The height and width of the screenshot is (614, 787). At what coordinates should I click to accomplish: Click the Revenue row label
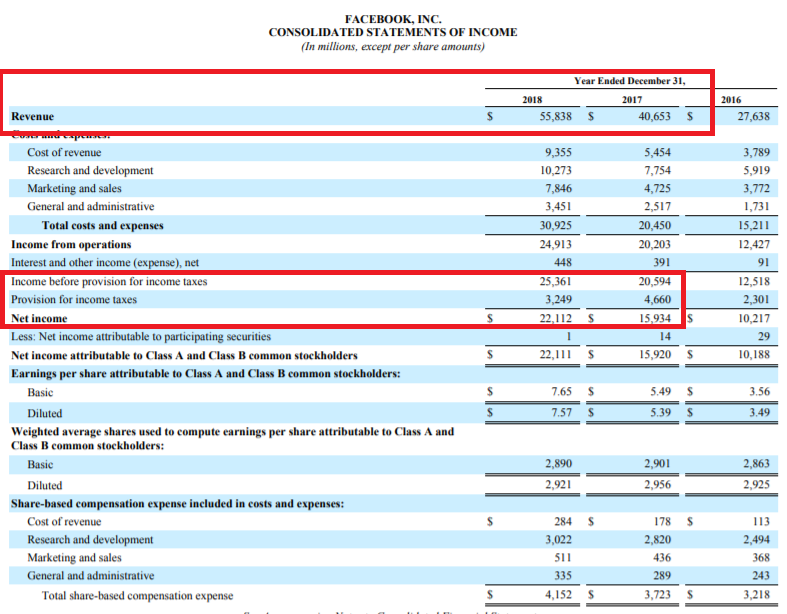pyautogui.click(x=33, y=116)
